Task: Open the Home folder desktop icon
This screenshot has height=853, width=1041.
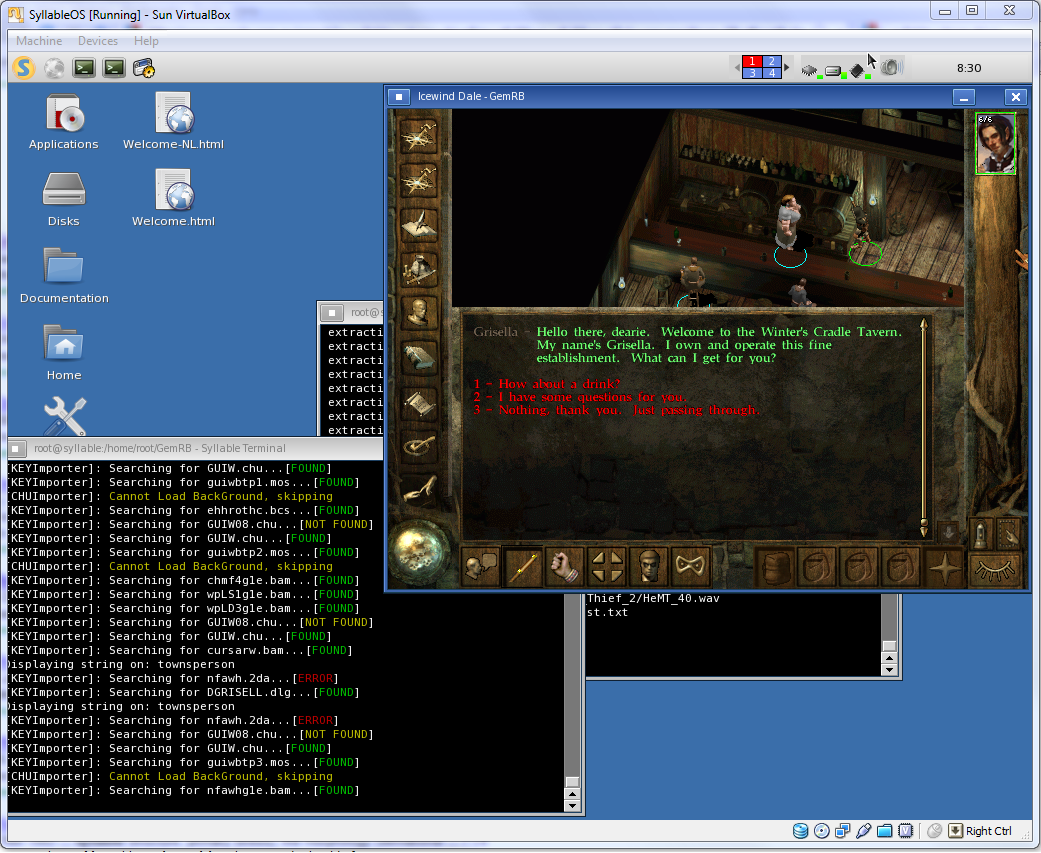Action: pyautogui.click(x=64, y=352)
